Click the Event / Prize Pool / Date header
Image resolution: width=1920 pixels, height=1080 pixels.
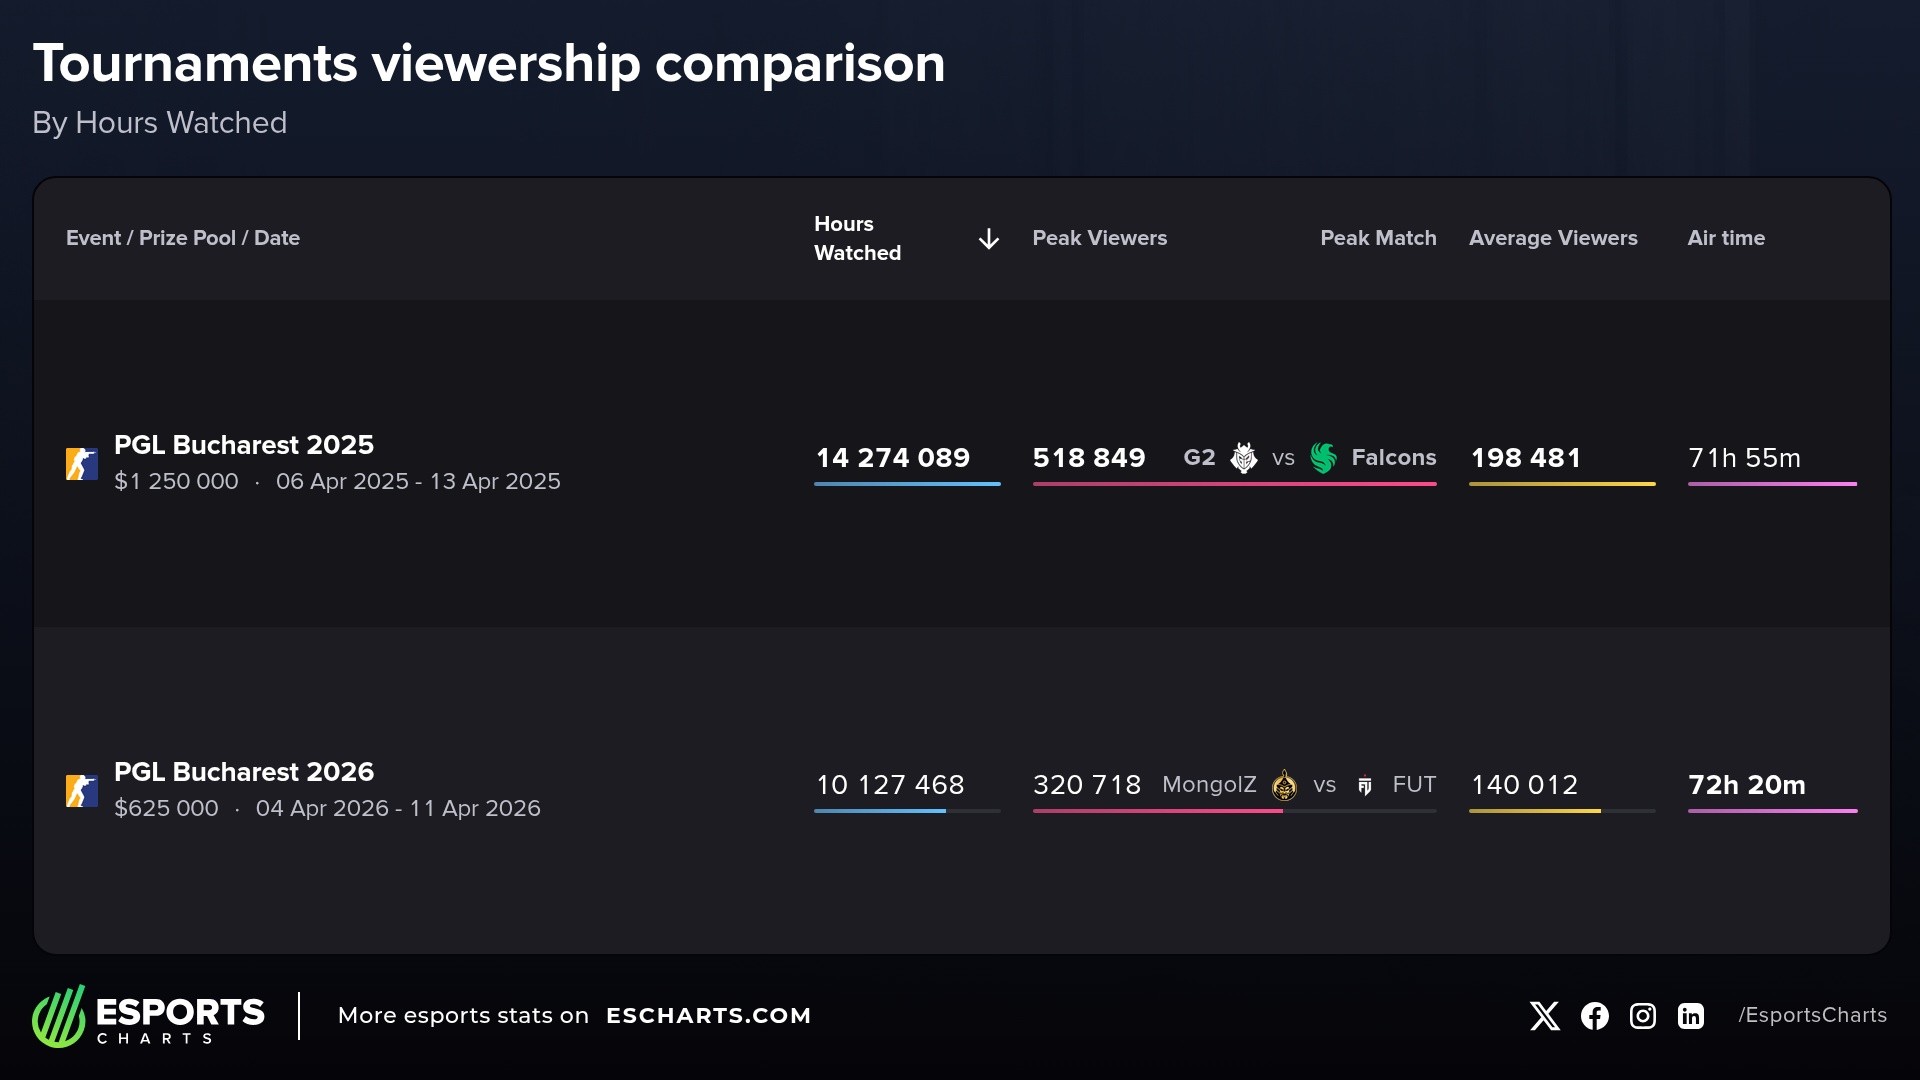[183, 238]
